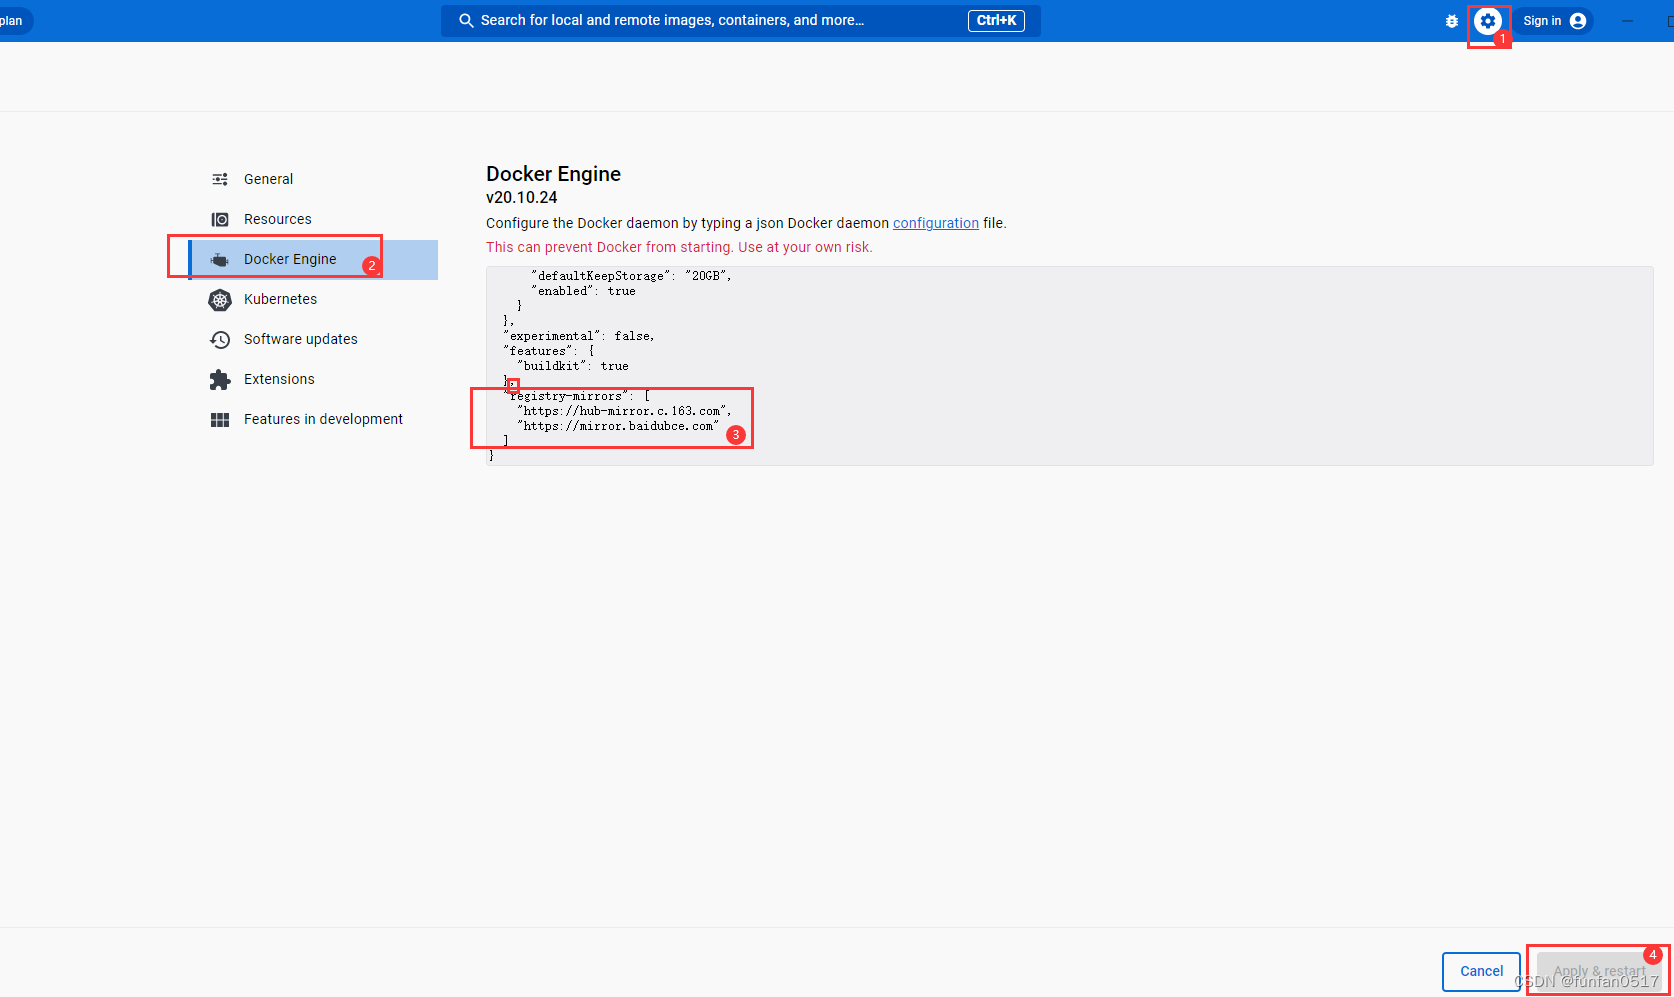Viewport: 1674px width, 997px height.
Task: Click the Docker Engine heading
Action: tap(553, 174)
